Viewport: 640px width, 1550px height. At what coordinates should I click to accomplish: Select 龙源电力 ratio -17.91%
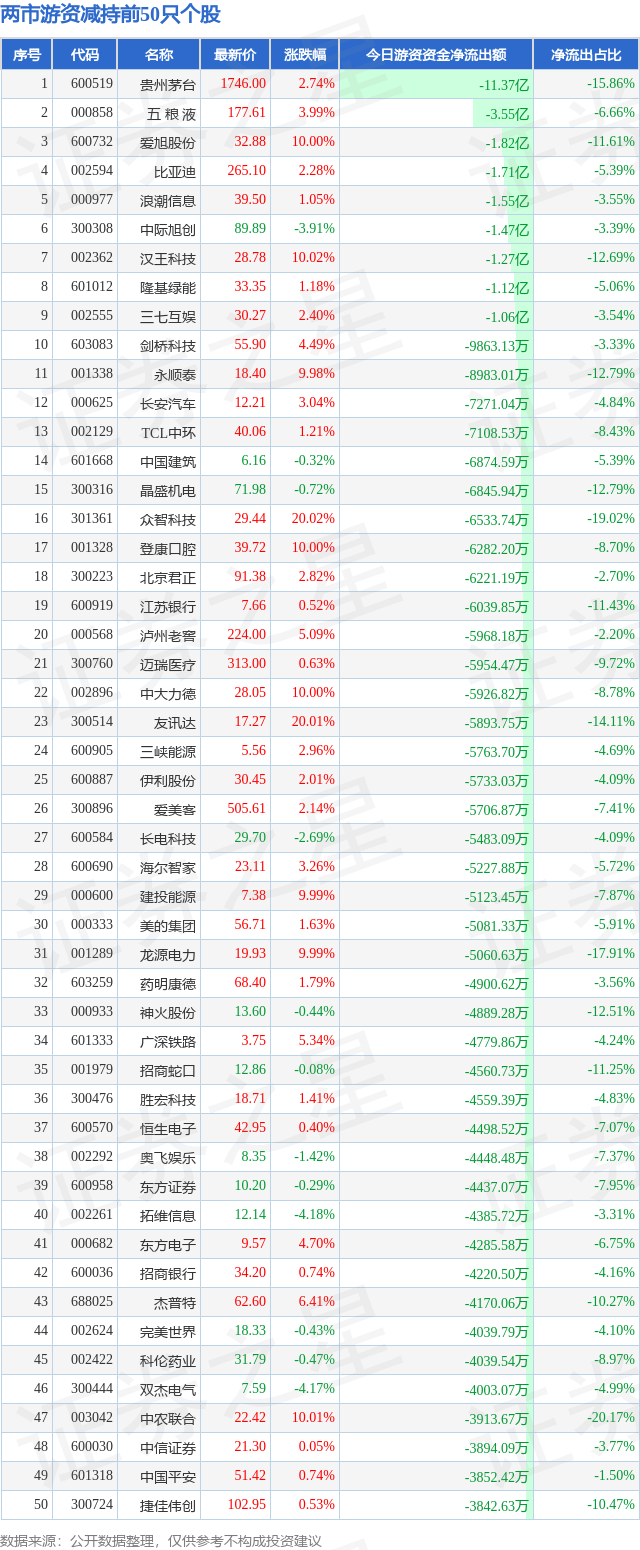pos(611,955)
